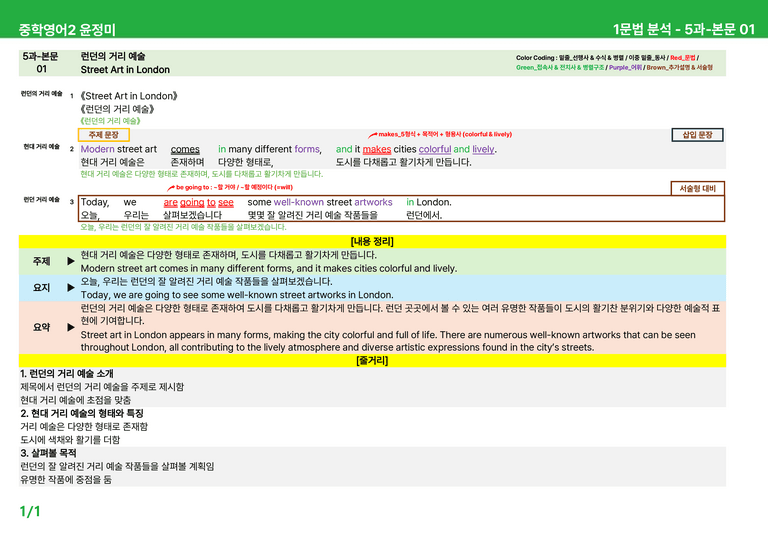Click the yellow [내용 정리] bar

tap(372, 241)
